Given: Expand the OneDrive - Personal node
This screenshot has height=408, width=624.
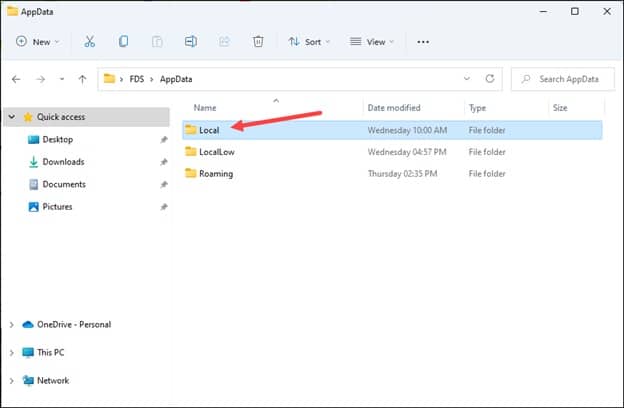Looking at the screenshot, I should (12, 325).
